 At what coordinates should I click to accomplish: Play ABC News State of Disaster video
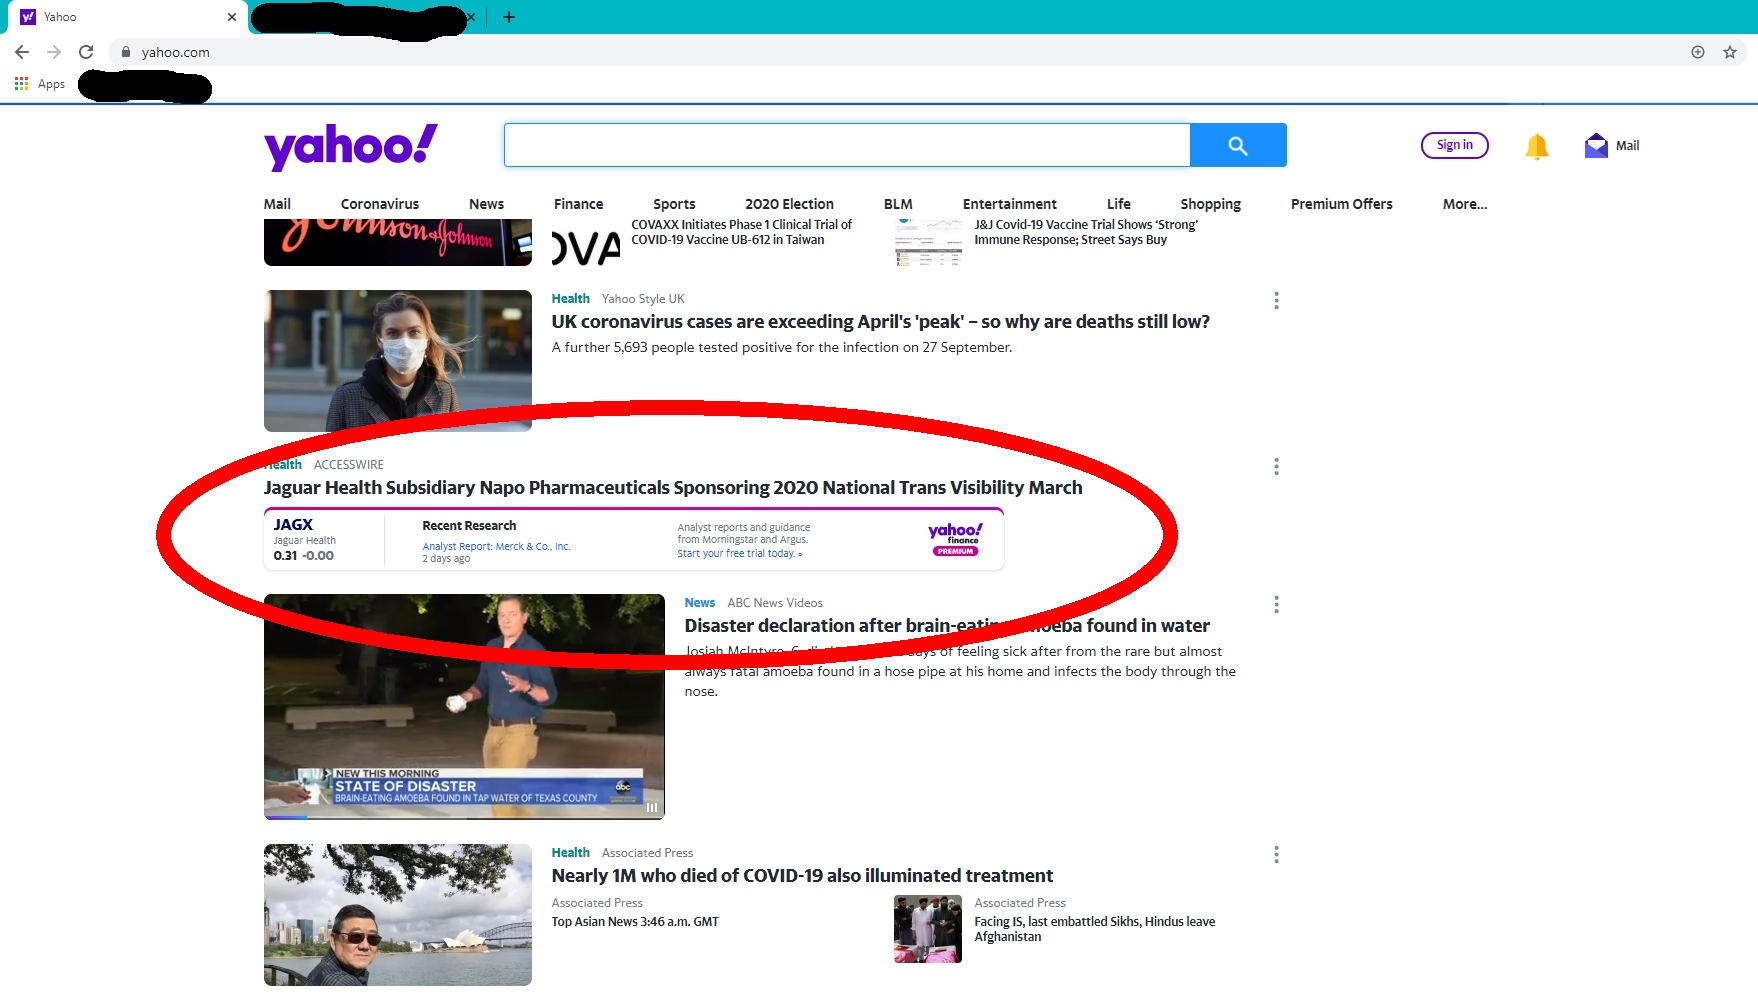pyautogui.click(x=464, y=707)
